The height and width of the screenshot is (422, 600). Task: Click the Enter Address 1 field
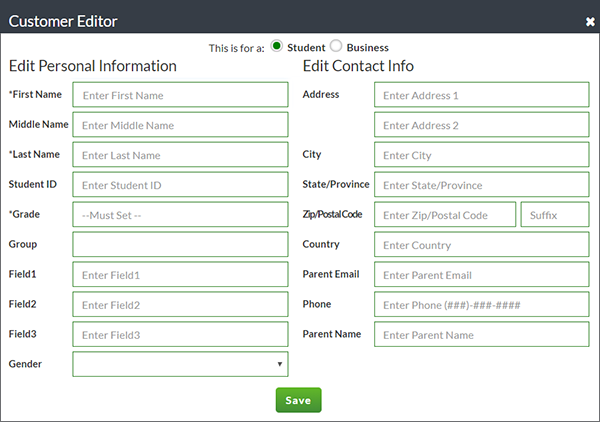tap(481, 95)
